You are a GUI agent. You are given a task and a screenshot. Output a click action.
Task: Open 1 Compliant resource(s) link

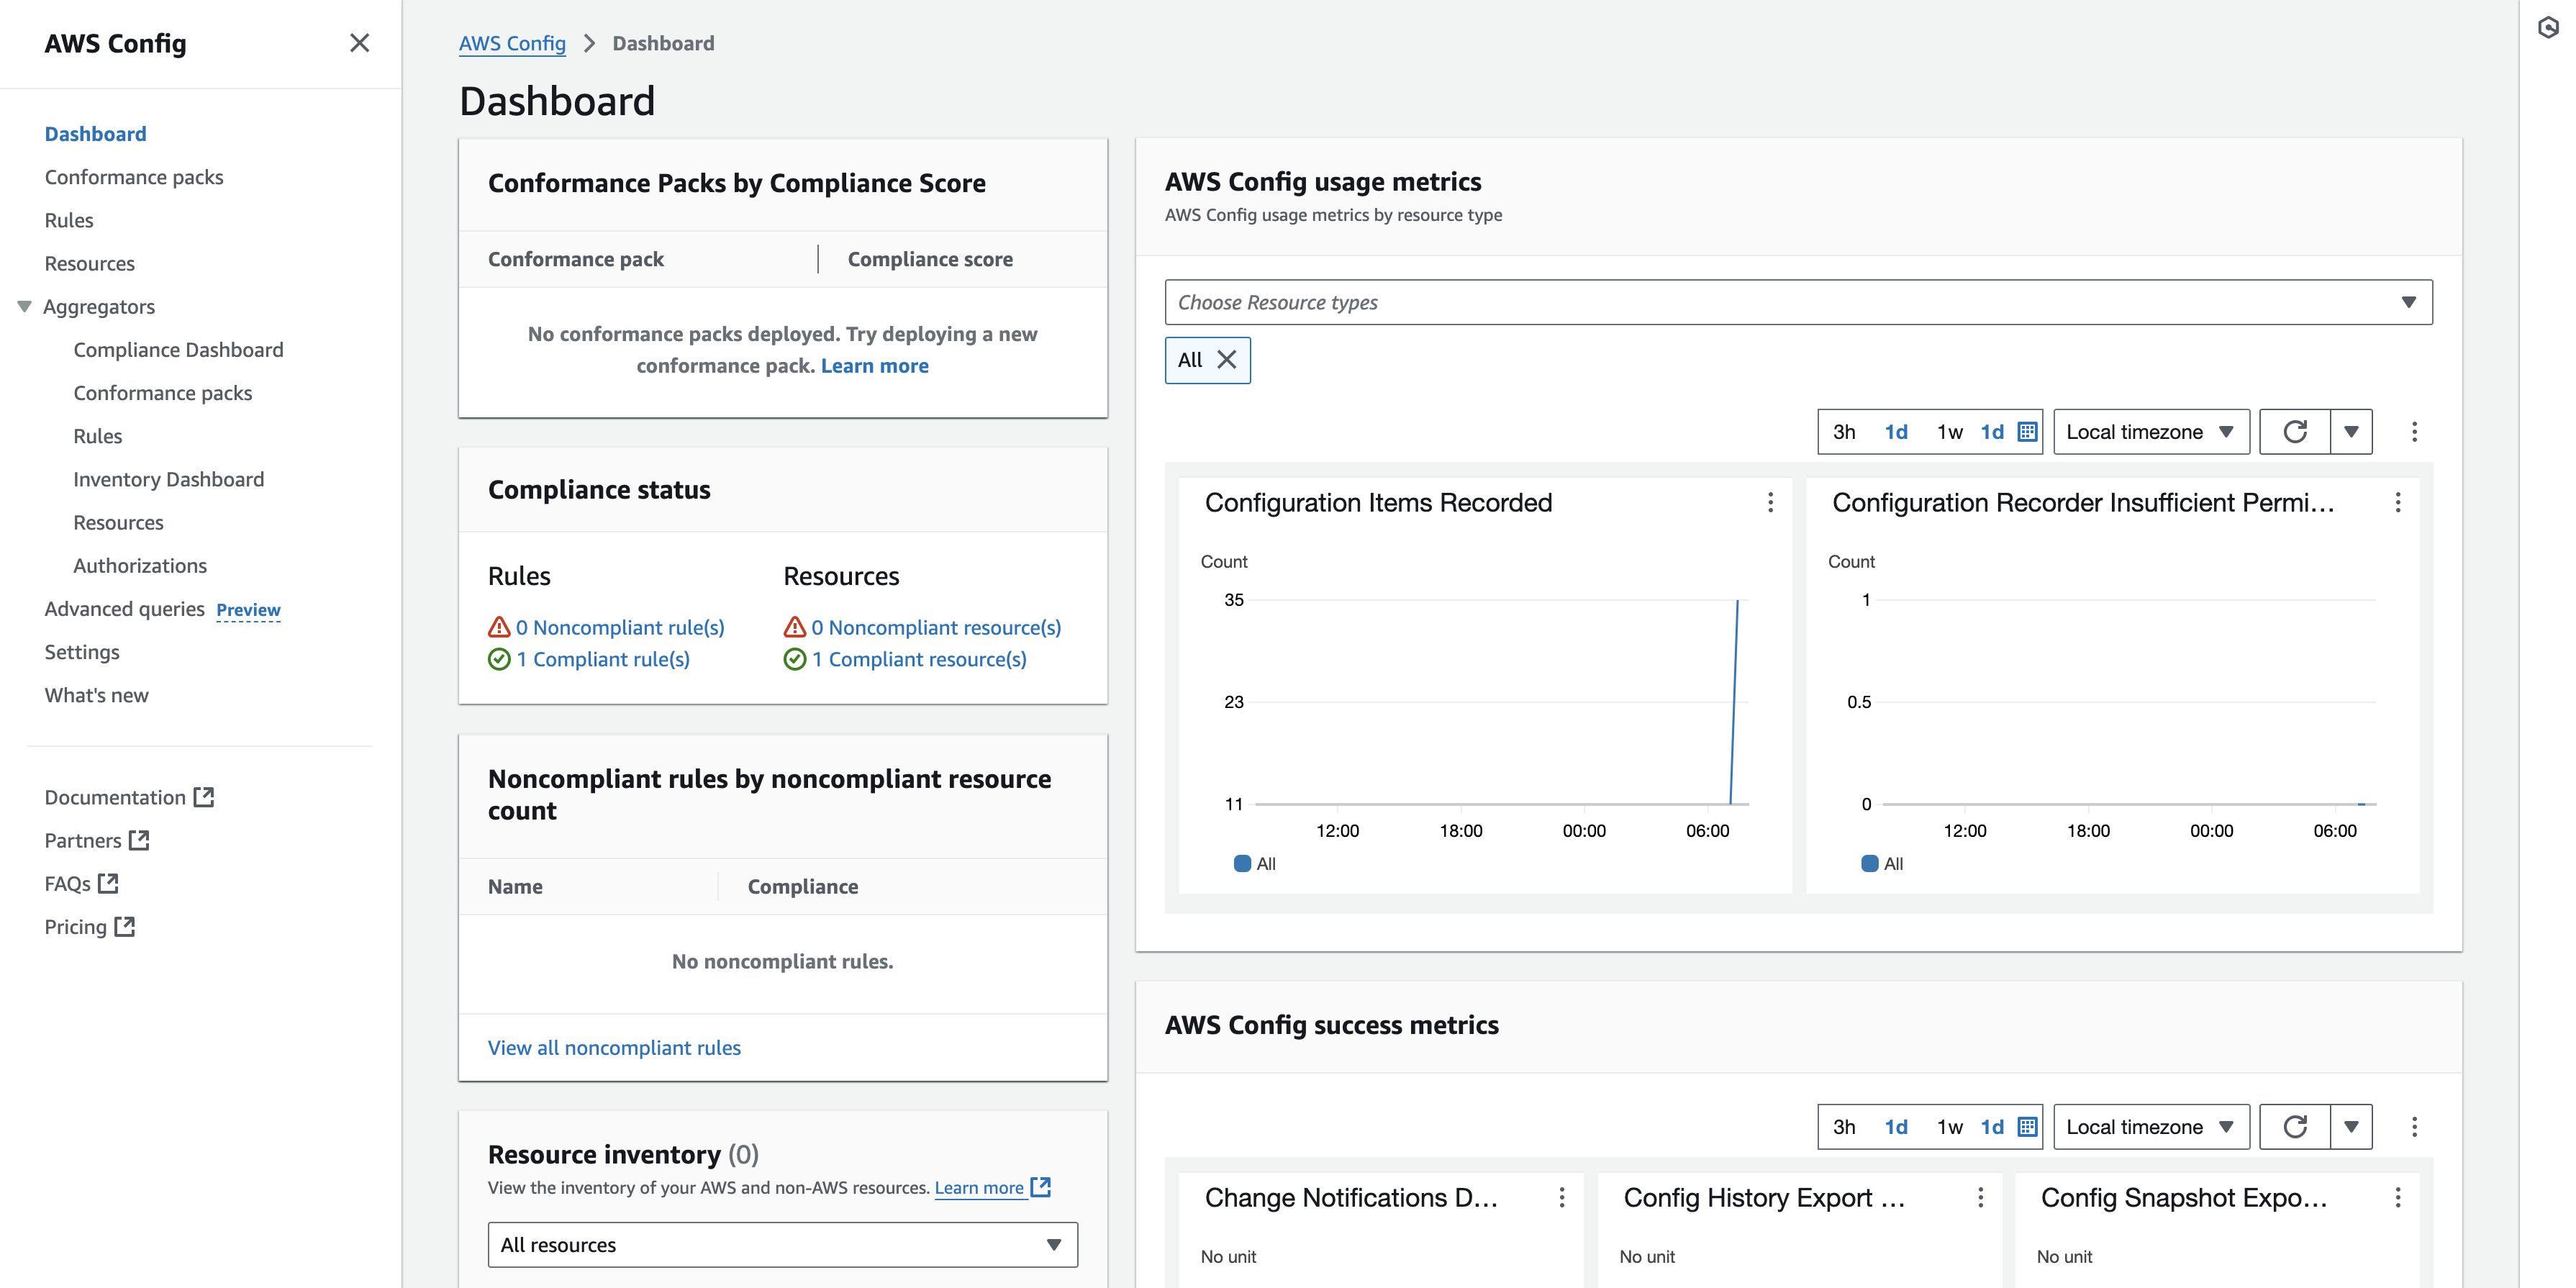(x=919, y=659)
